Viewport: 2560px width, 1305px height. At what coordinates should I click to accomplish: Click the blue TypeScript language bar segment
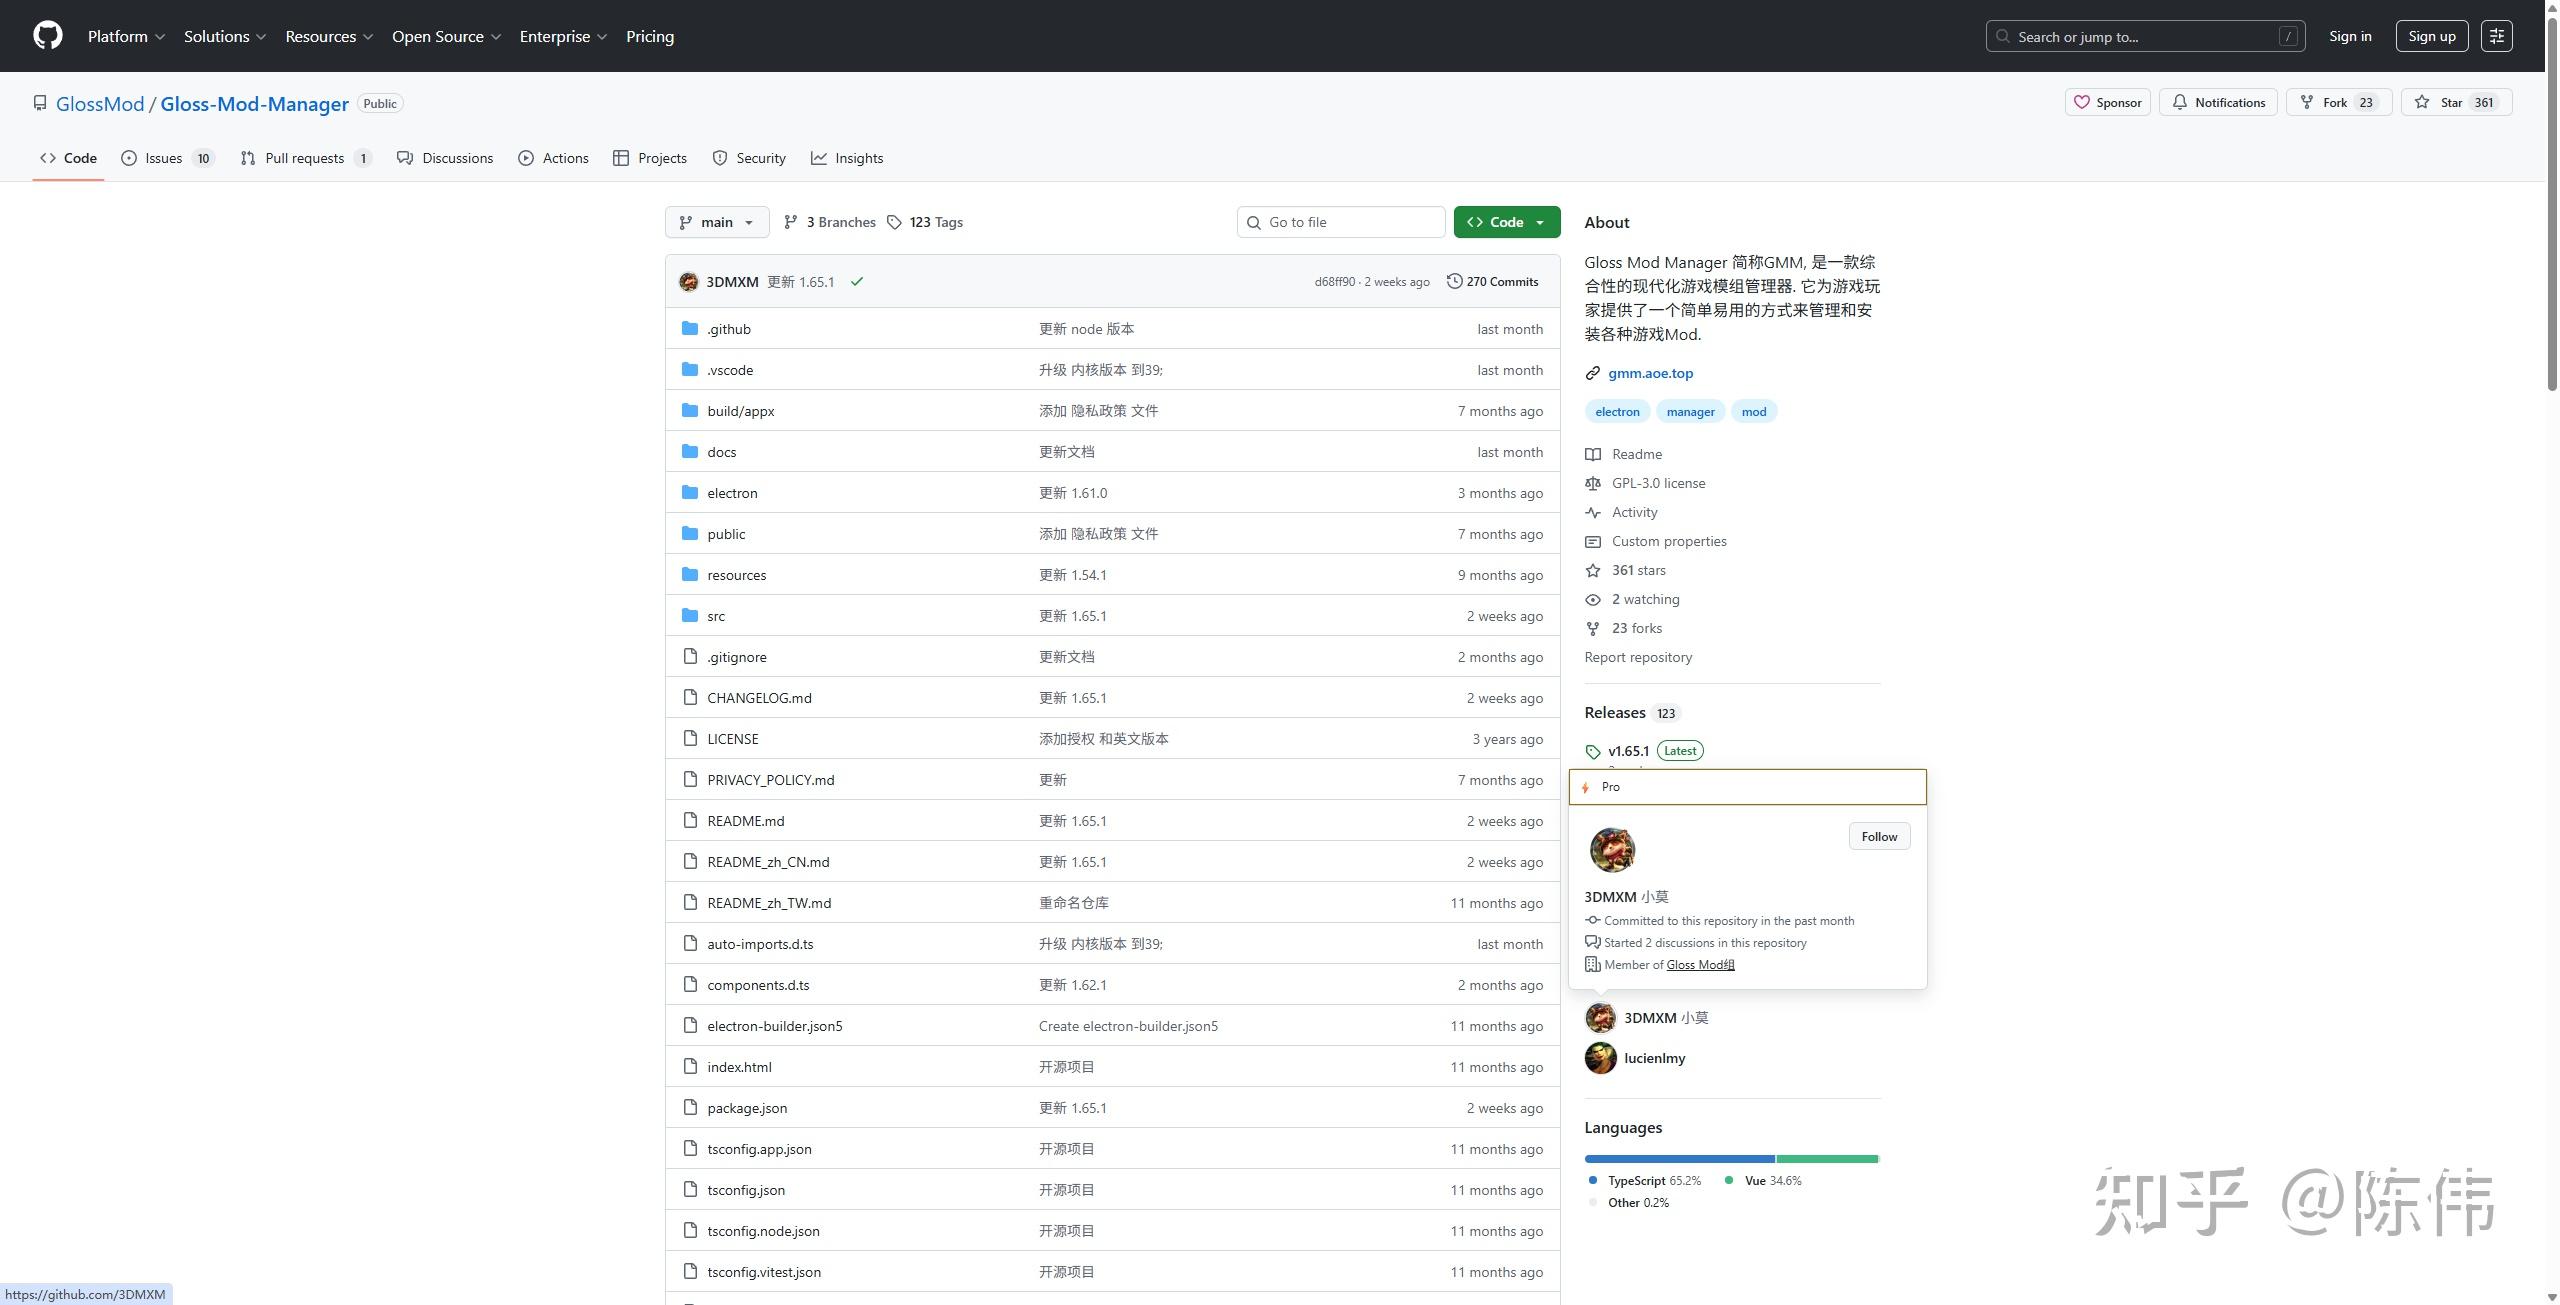pyautogui.click(x=1678, y=1159)
